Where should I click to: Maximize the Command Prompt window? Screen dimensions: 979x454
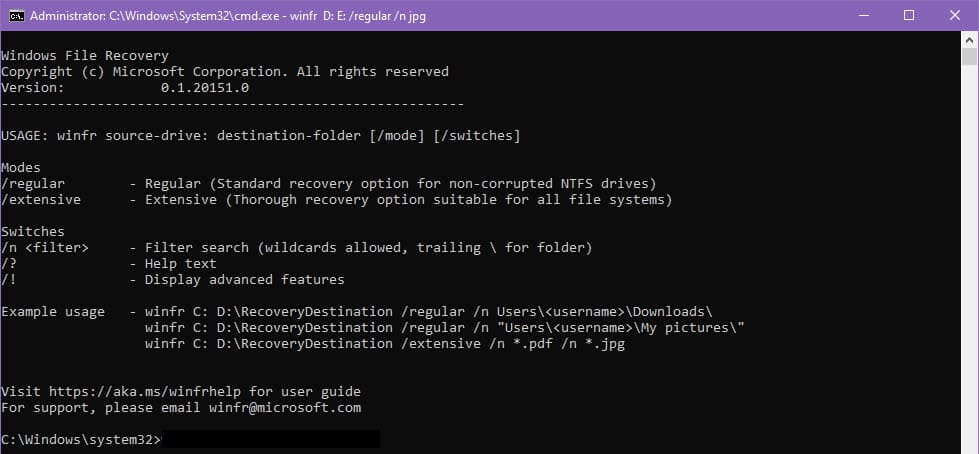pos(909,16)
